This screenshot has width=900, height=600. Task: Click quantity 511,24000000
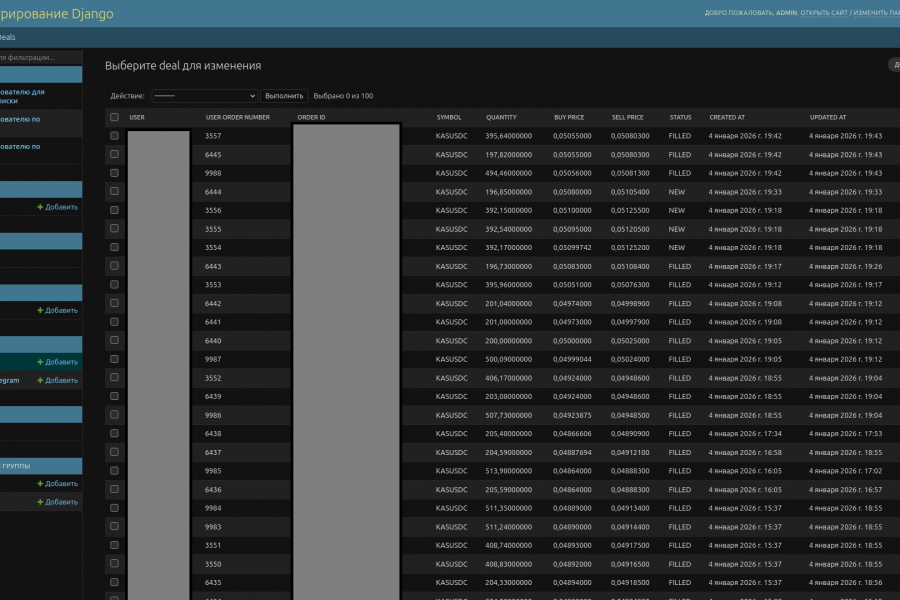point(509,527)
